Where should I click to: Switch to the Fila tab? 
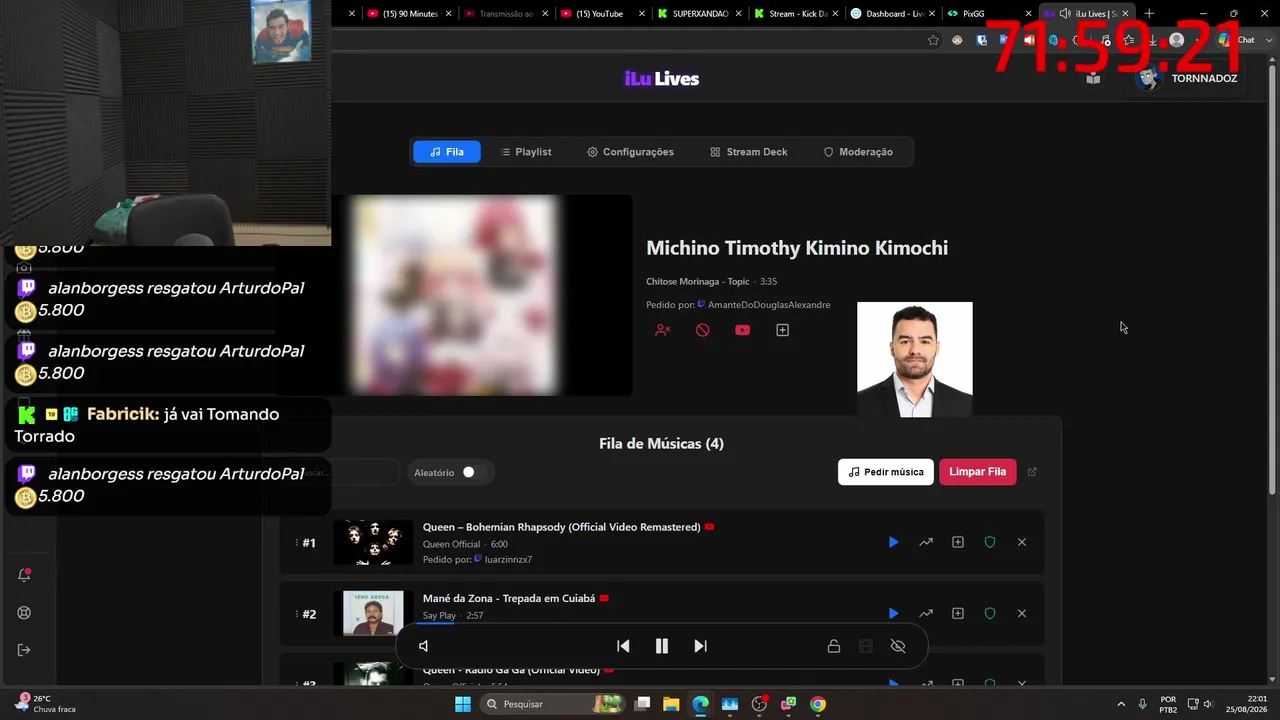[447, 152]
